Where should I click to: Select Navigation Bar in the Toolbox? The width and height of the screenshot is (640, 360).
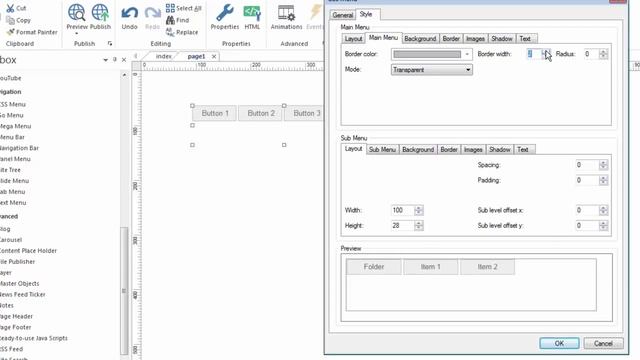tap(19, 148)
